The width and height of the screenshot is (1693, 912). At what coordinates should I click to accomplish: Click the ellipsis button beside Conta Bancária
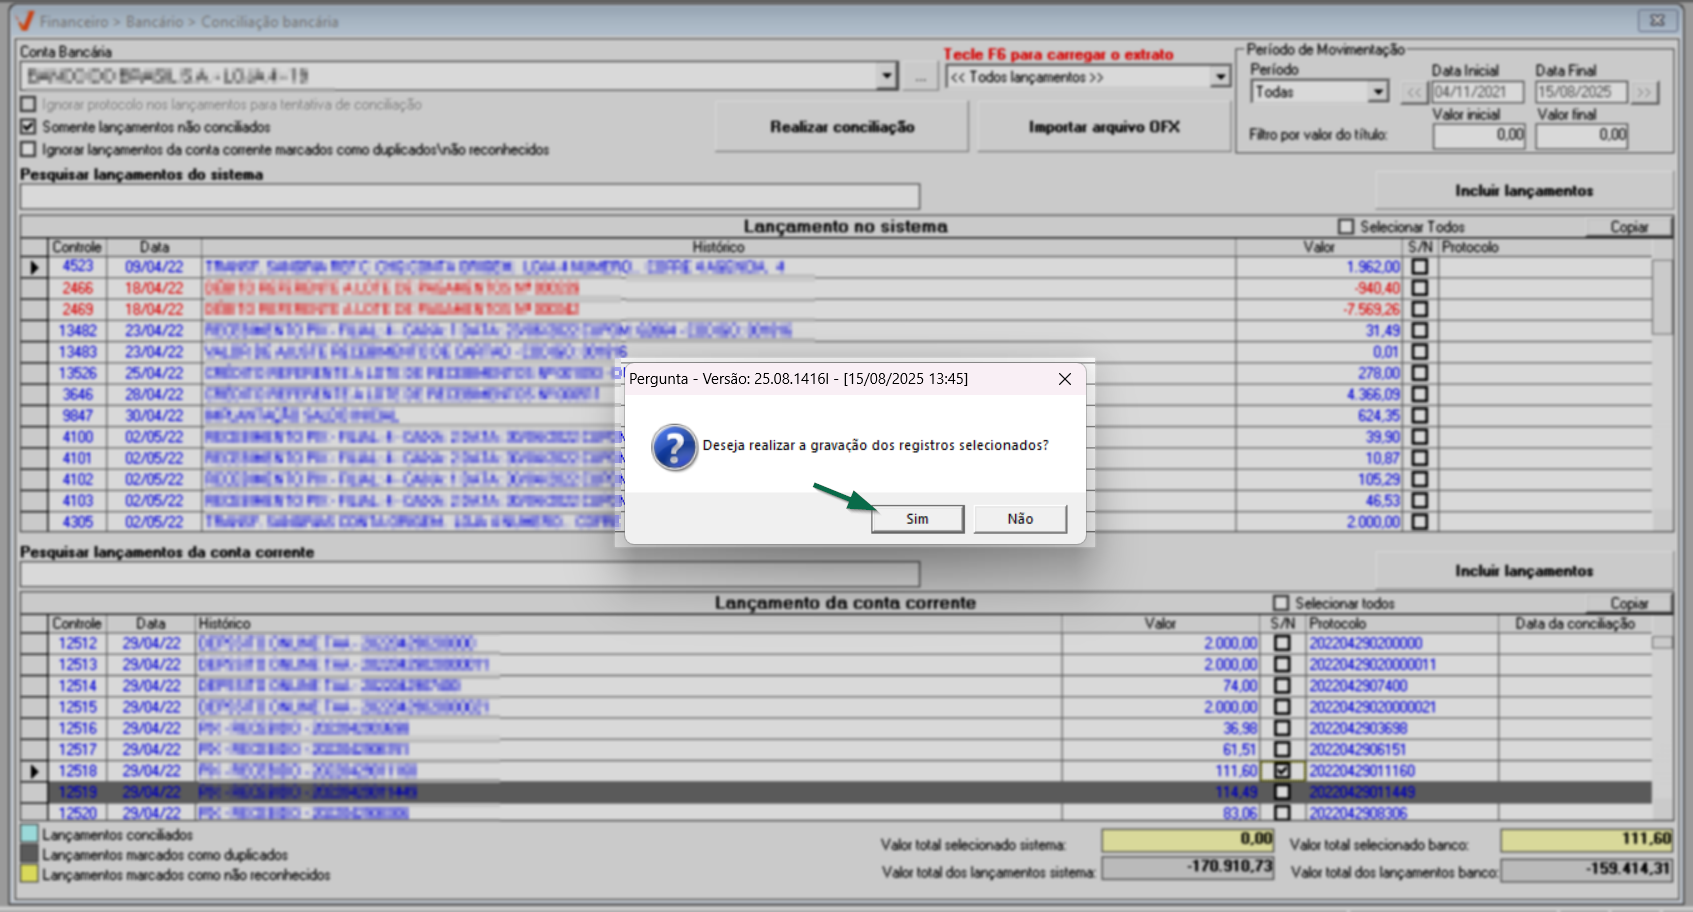point(920,77)
